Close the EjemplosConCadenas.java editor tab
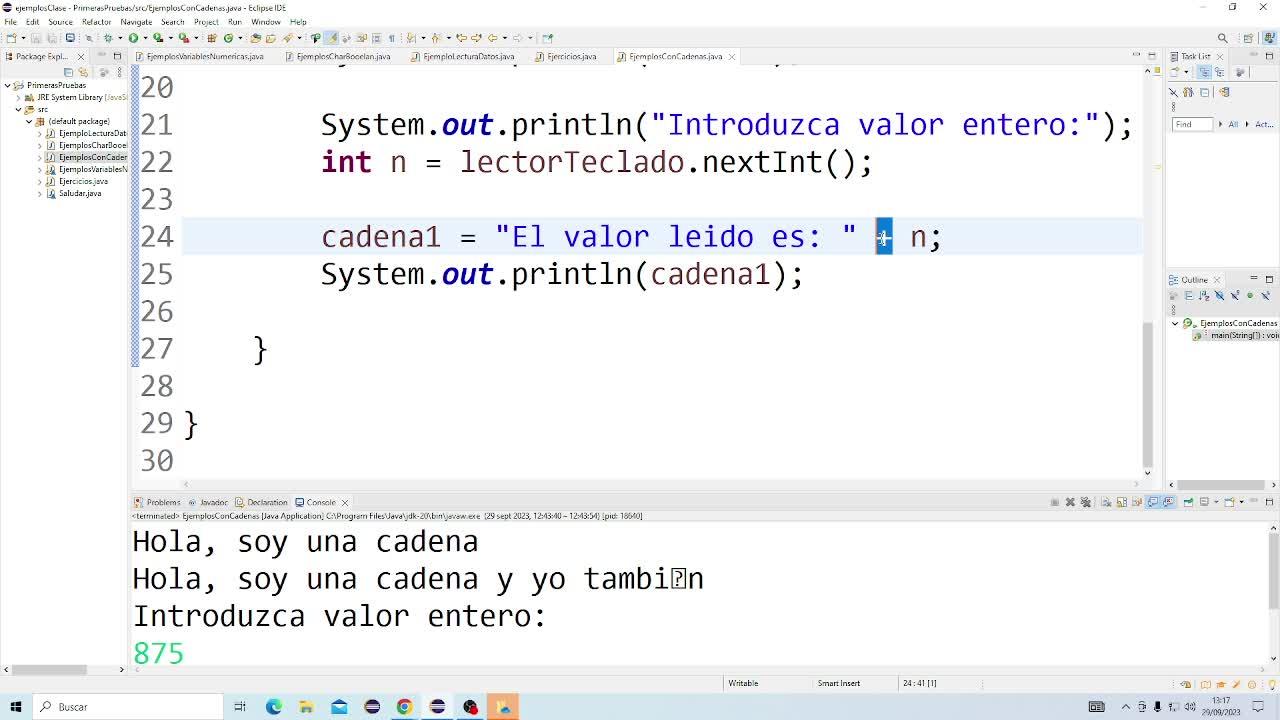The width and height of the screenshot is (1280, 720). coord(732,56)
